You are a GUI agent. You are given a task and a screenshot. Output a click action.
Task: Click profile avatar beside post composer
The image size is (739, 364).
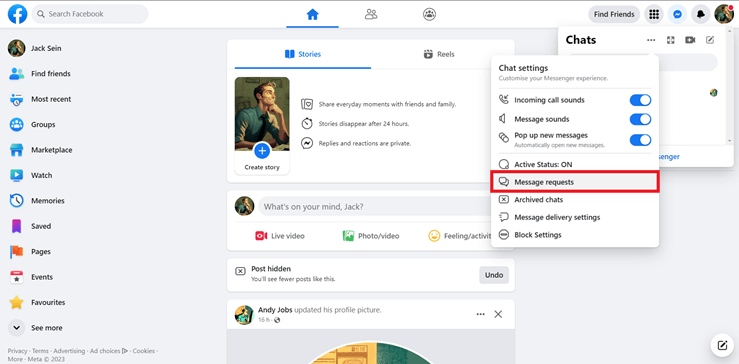click(x=244, y=206)
